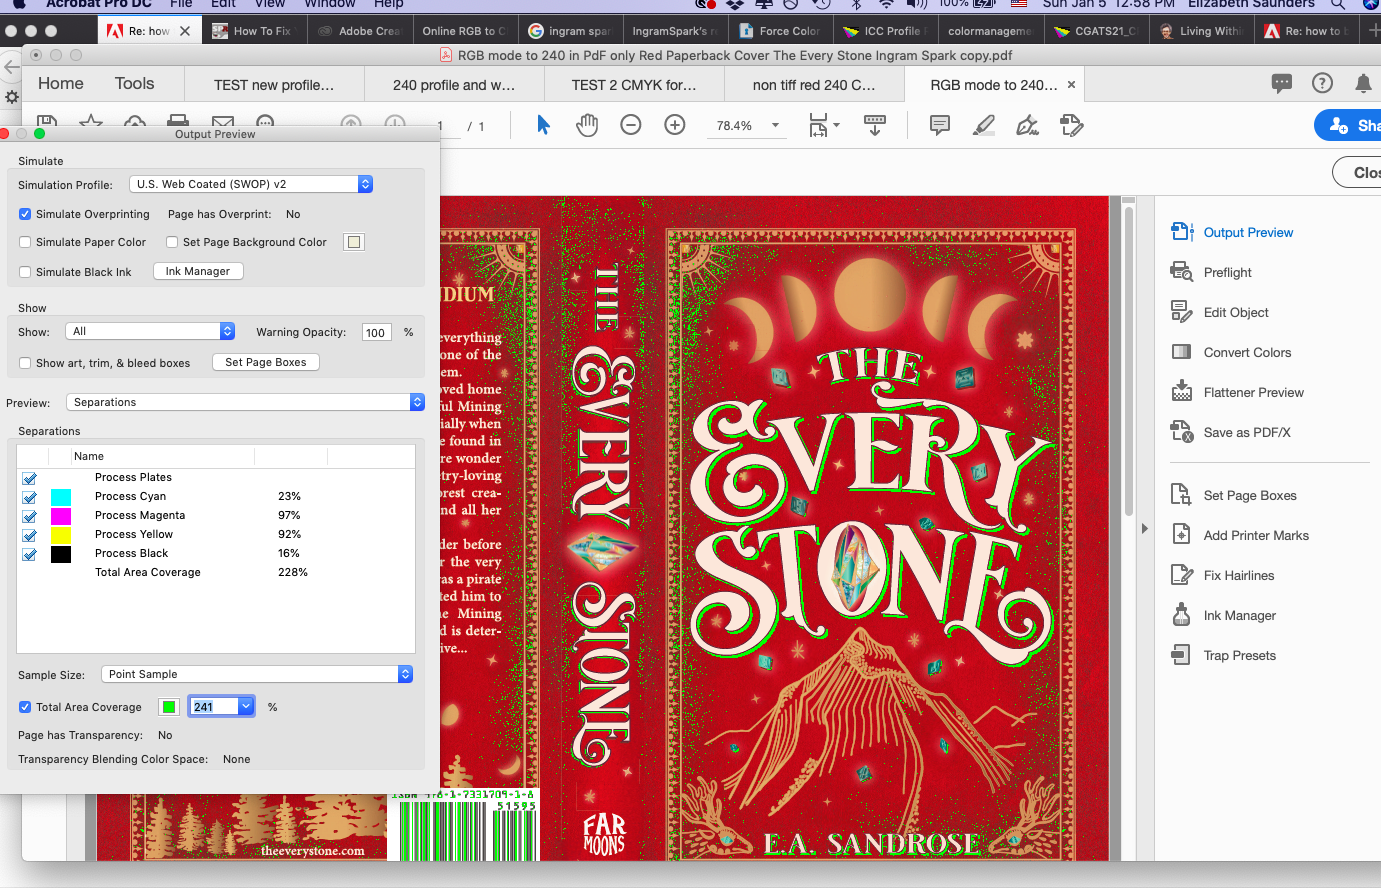The image size is (1381, 888).
Task: Click the print document icon
Action: pyautogui.click(x=178, y=120)
